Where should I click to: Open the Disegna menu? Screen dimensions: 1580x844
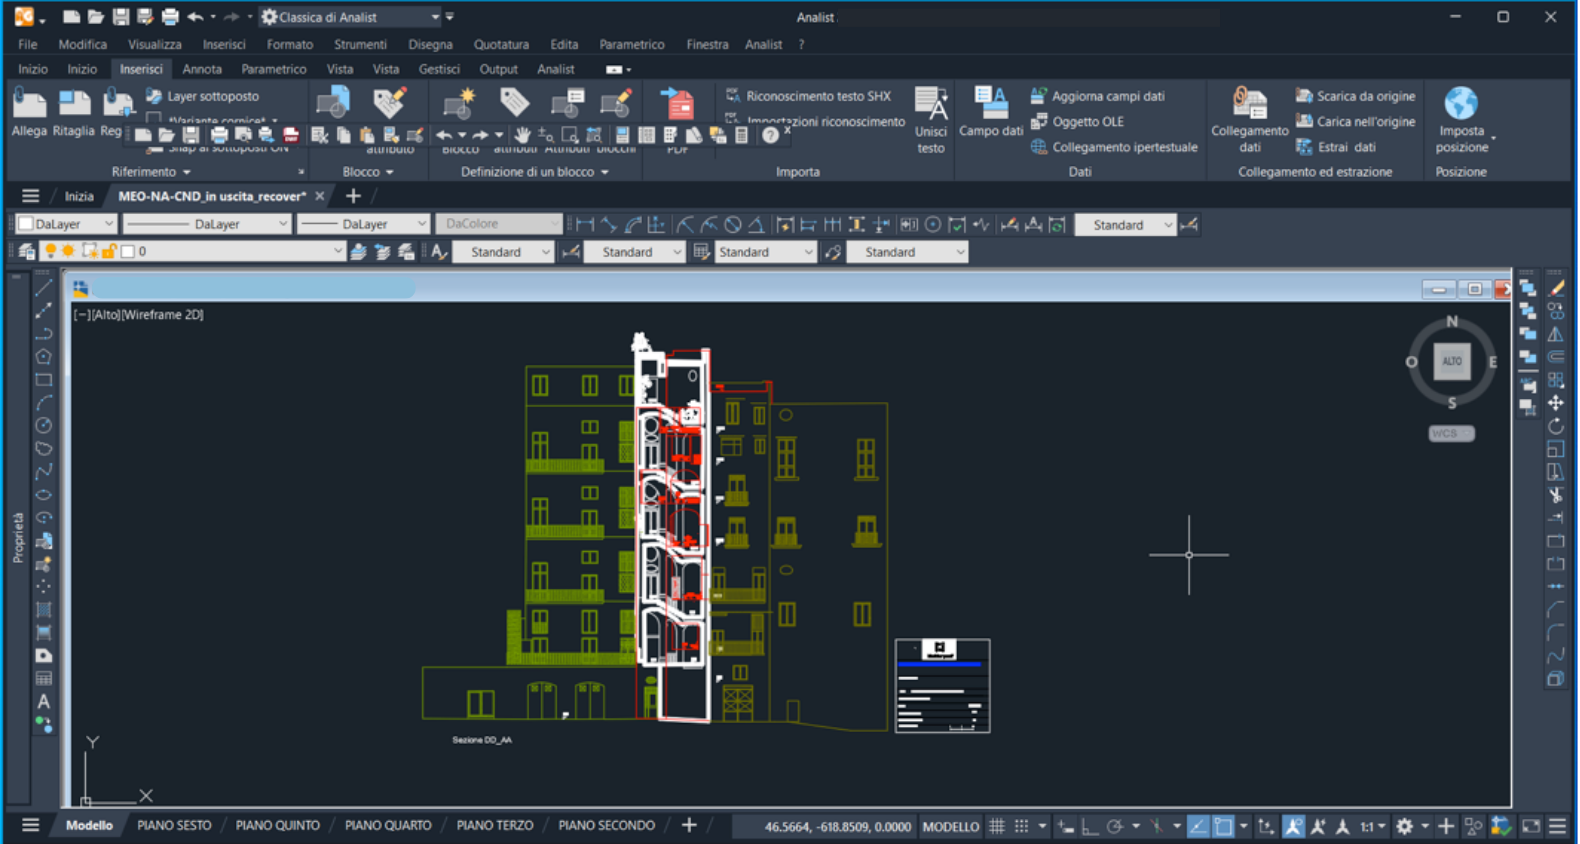[430, 44]
